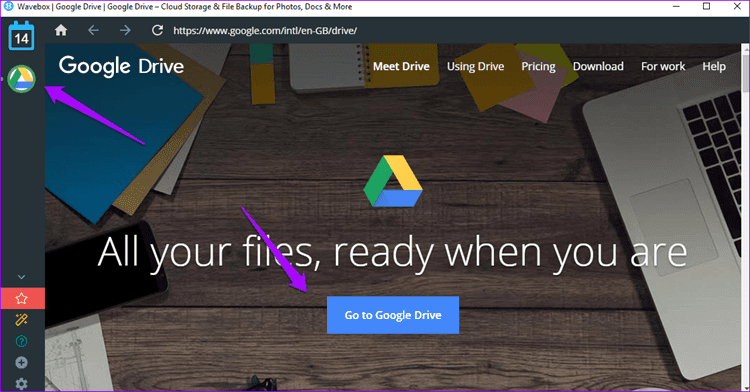The image size is (750, 392).
Task: Reload the current page
Action: point(157,31)
